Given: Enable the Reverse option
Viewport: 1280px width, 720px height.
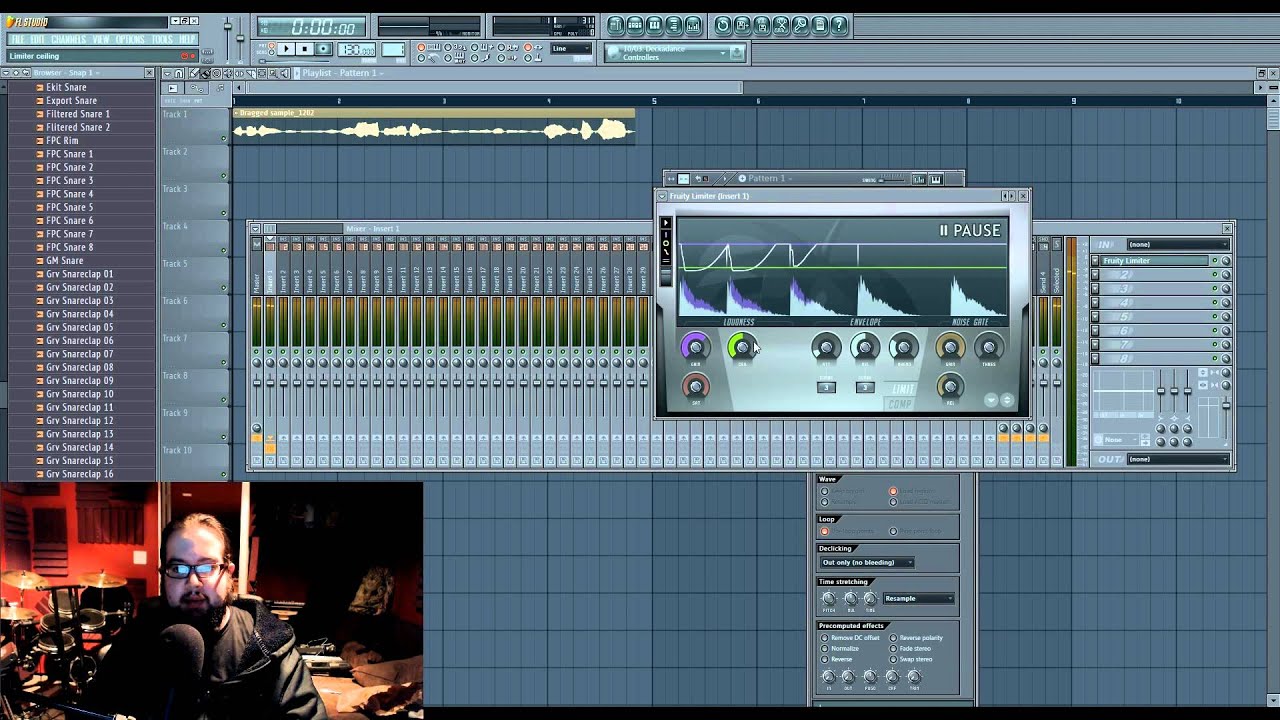Looking at the screenshot, I should (837, 660).
